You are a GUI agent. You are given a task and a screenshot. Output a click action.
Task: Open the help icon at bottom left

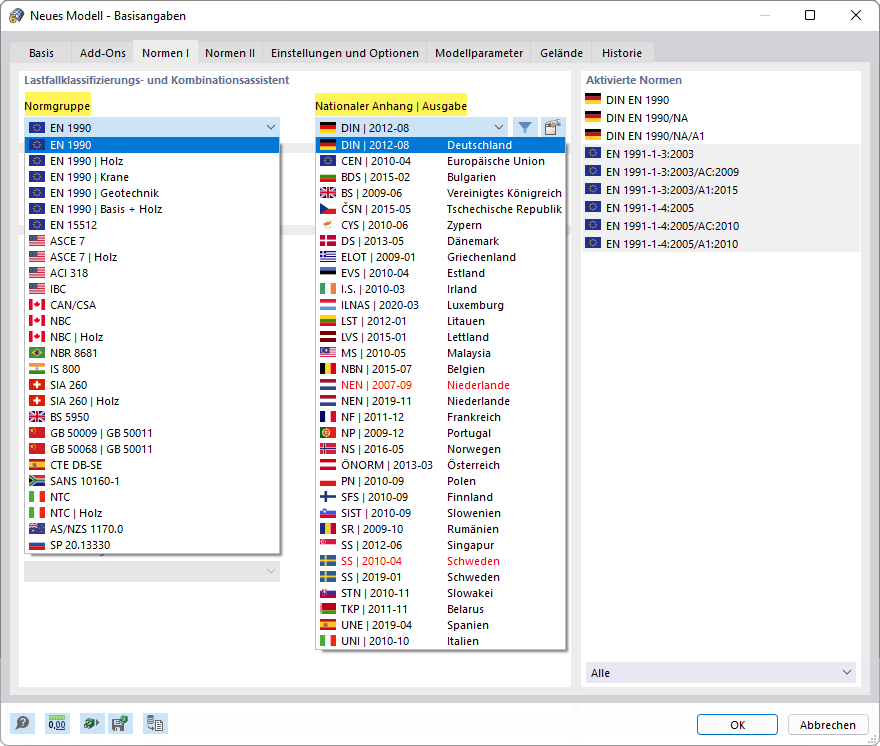click(22, 723)
